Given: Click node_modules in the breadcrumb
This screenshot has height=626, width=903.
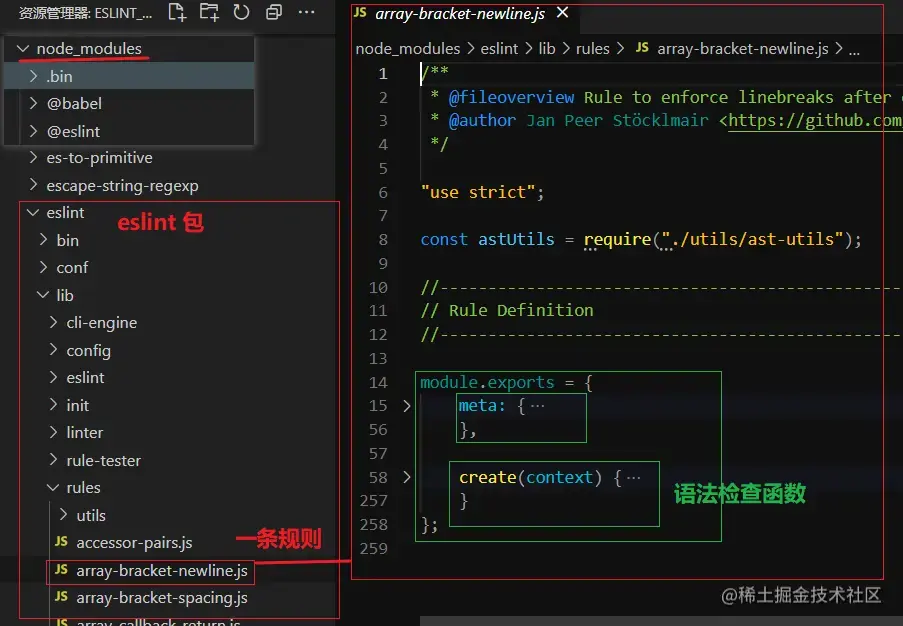Looking at the screenshot, I should pos(408,49).
